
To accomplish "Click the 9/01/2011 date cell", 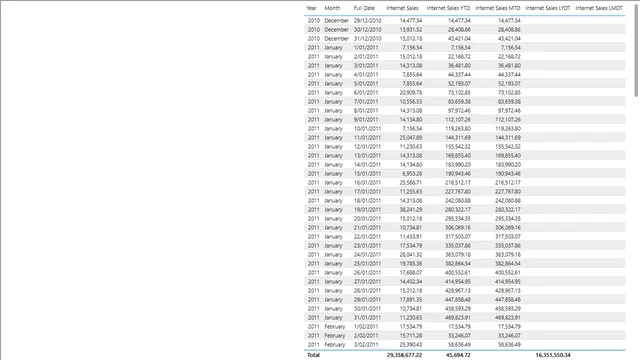I will click(x=366, y=120).
